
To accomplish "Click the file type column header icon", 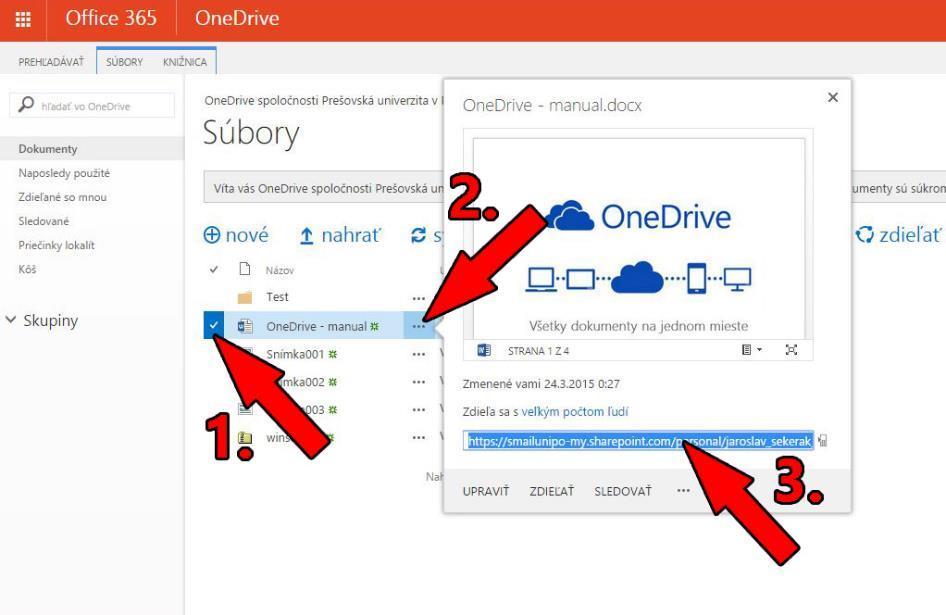I will tap(244, 269).
